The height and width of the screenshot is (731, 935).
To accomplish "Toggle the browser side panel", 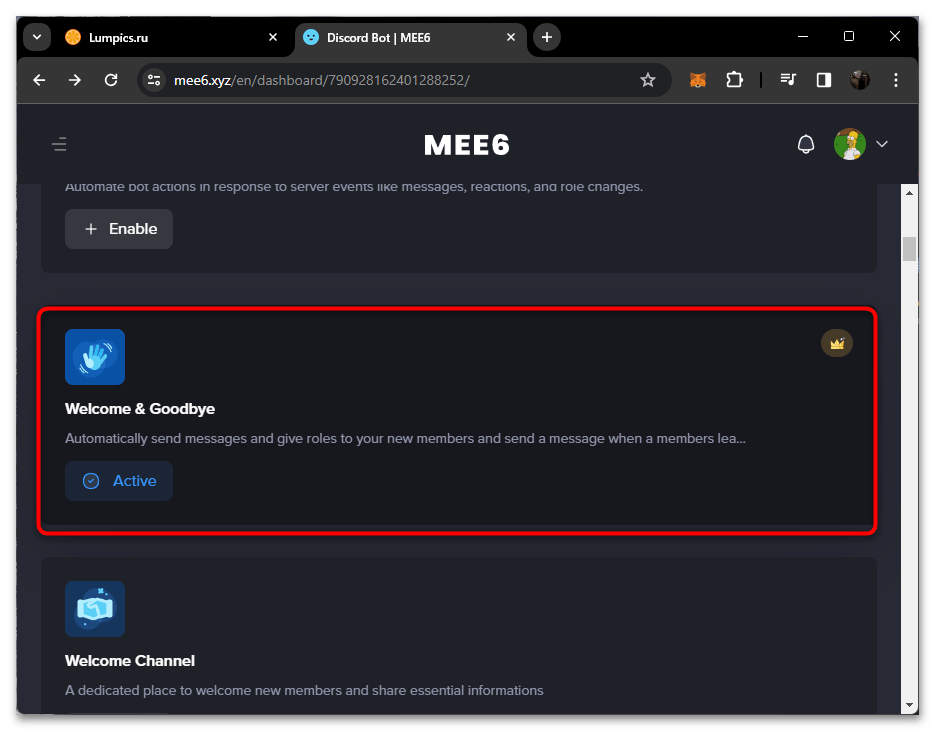I will 824,80.
